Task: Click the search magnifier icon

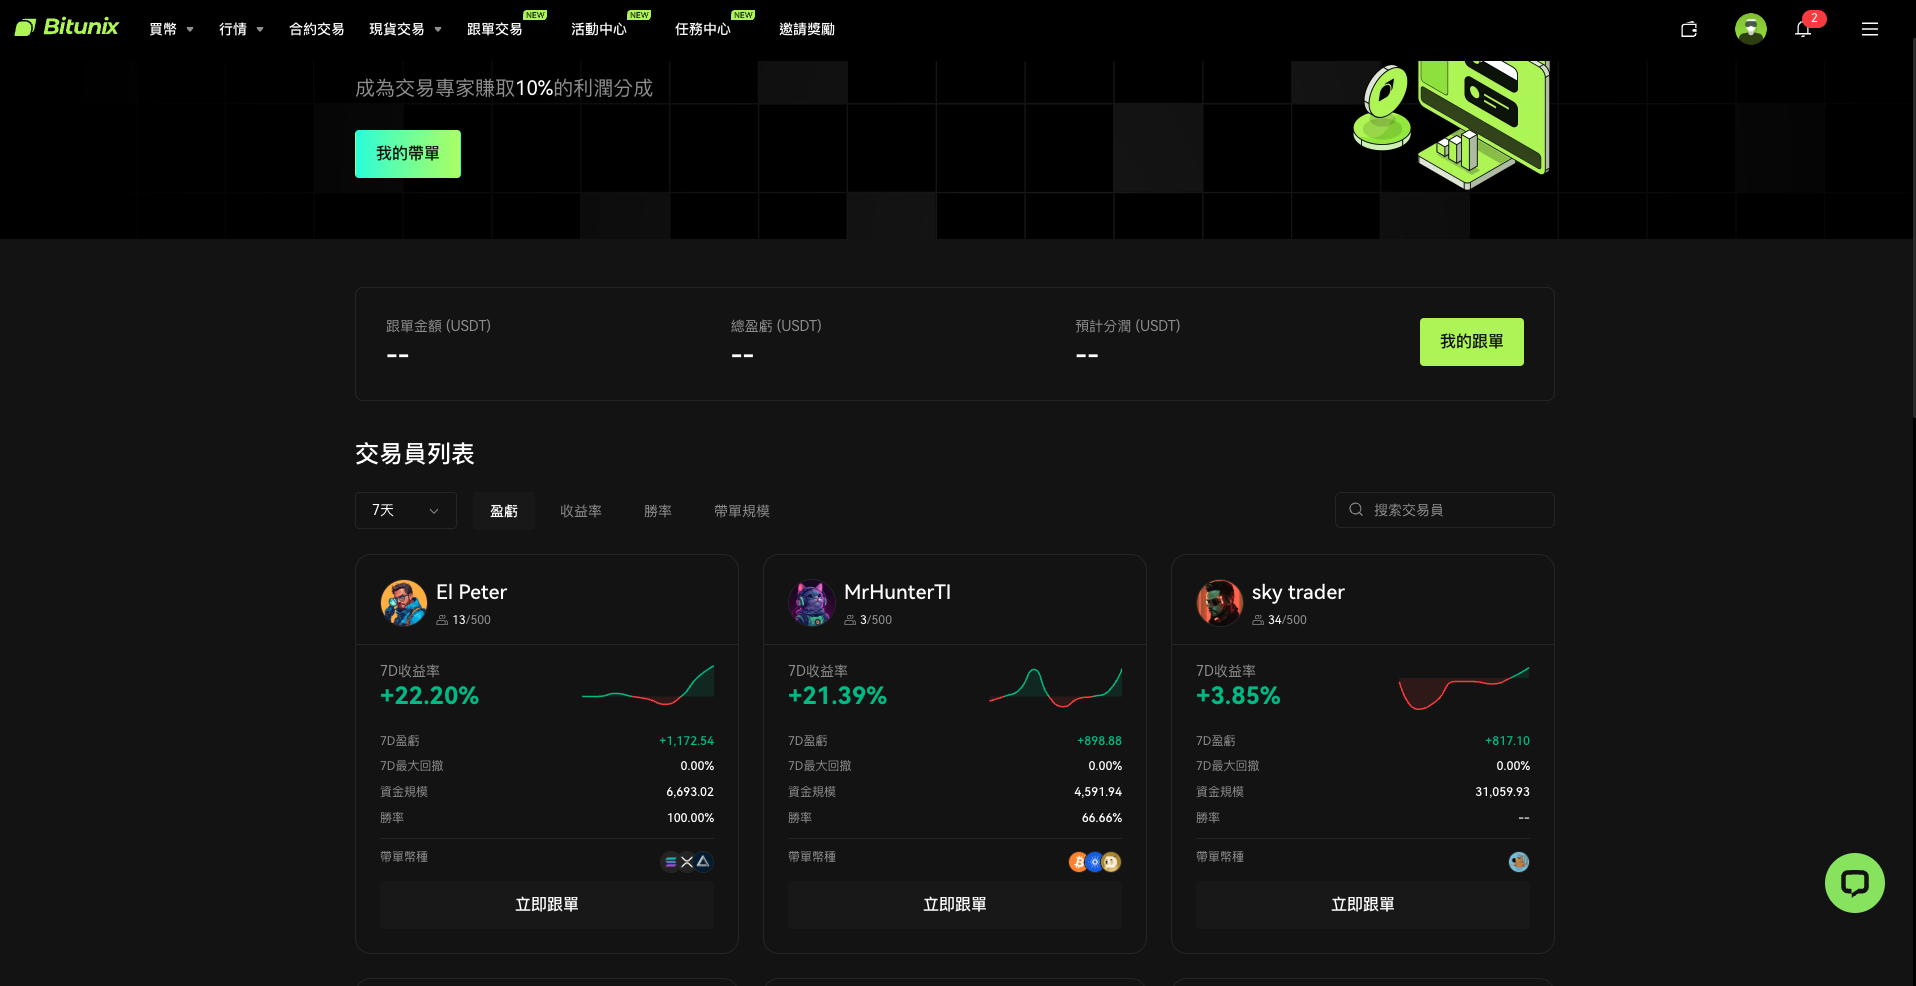Action: tap(1356, 510)
